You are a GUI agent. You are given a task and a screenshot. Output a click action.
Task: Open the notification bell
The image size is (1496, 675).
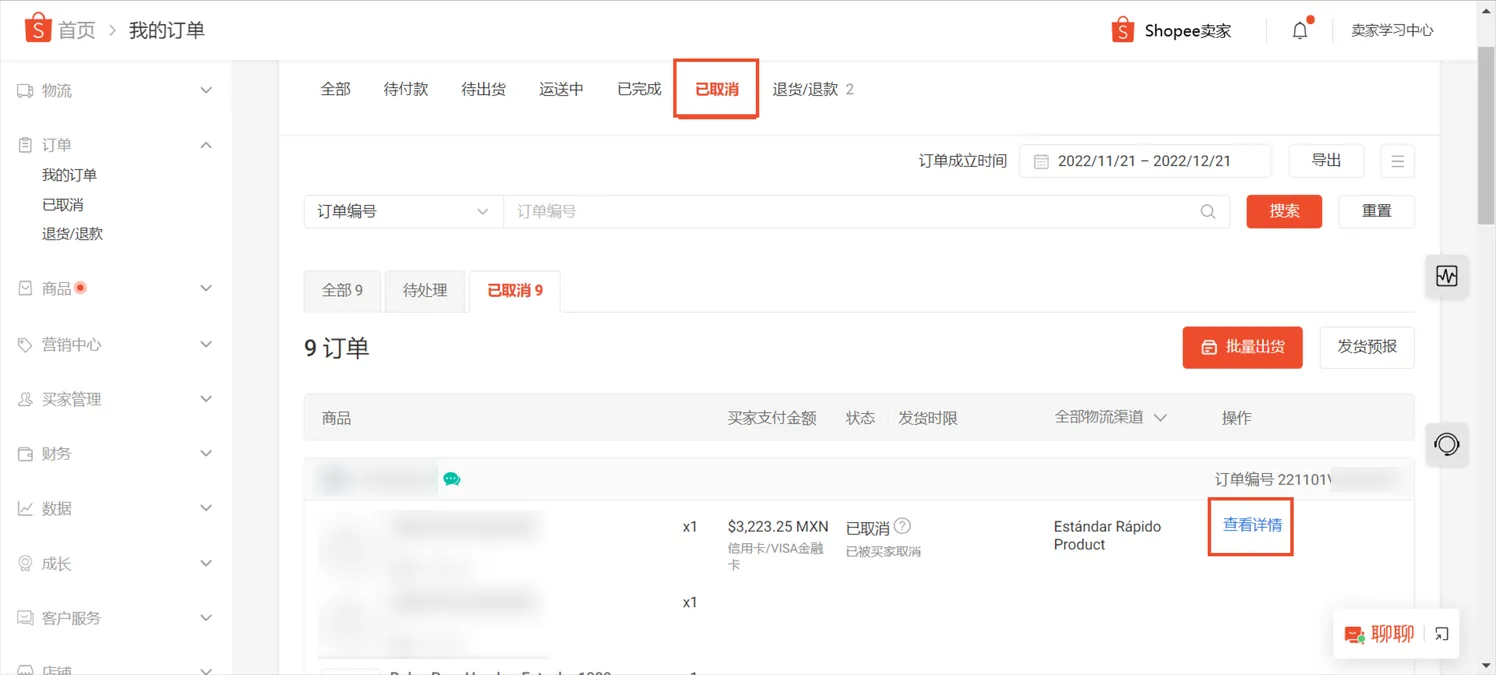[1299, 29]
